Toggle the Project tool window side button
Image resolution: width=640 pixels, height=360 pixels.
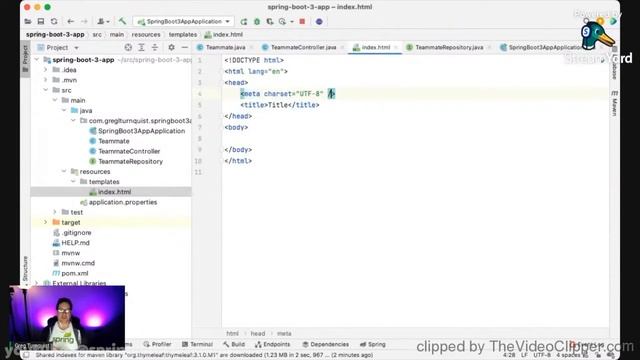click(x=25, y=58)
